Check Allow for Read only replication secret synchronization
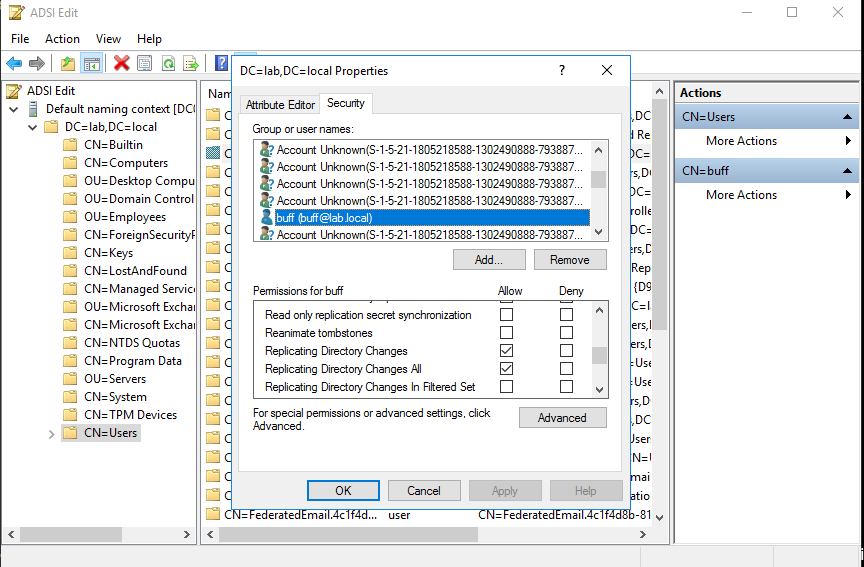864x567 pixels. [506, 315]
